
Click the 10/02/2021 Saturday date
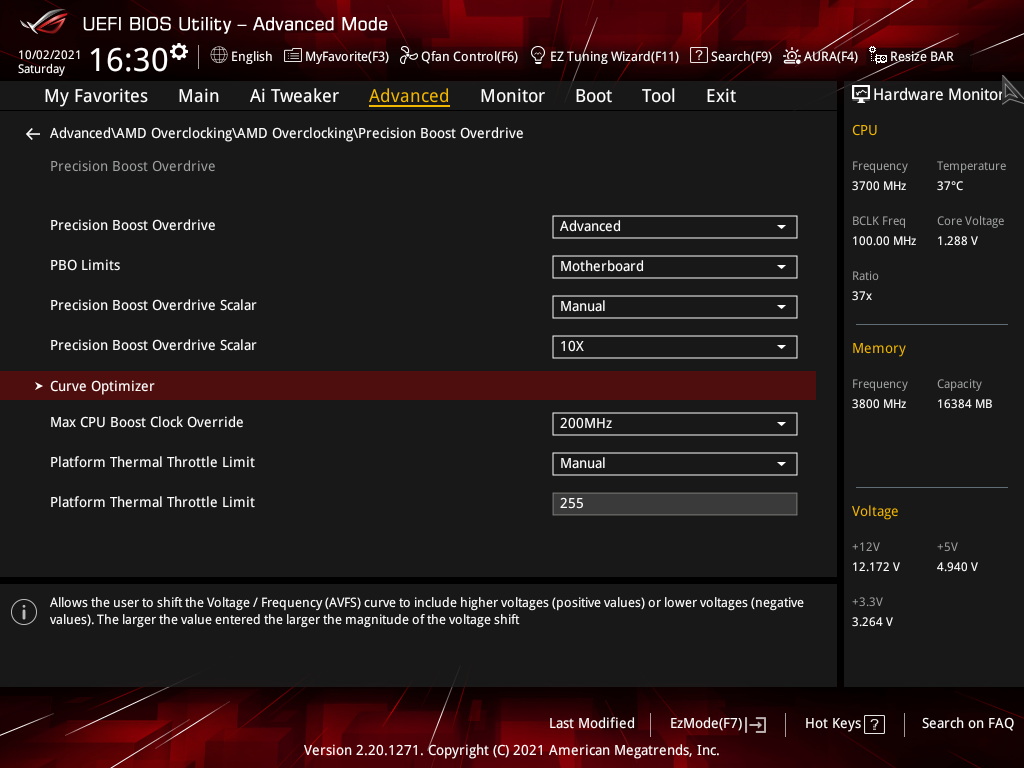[49, 61]
